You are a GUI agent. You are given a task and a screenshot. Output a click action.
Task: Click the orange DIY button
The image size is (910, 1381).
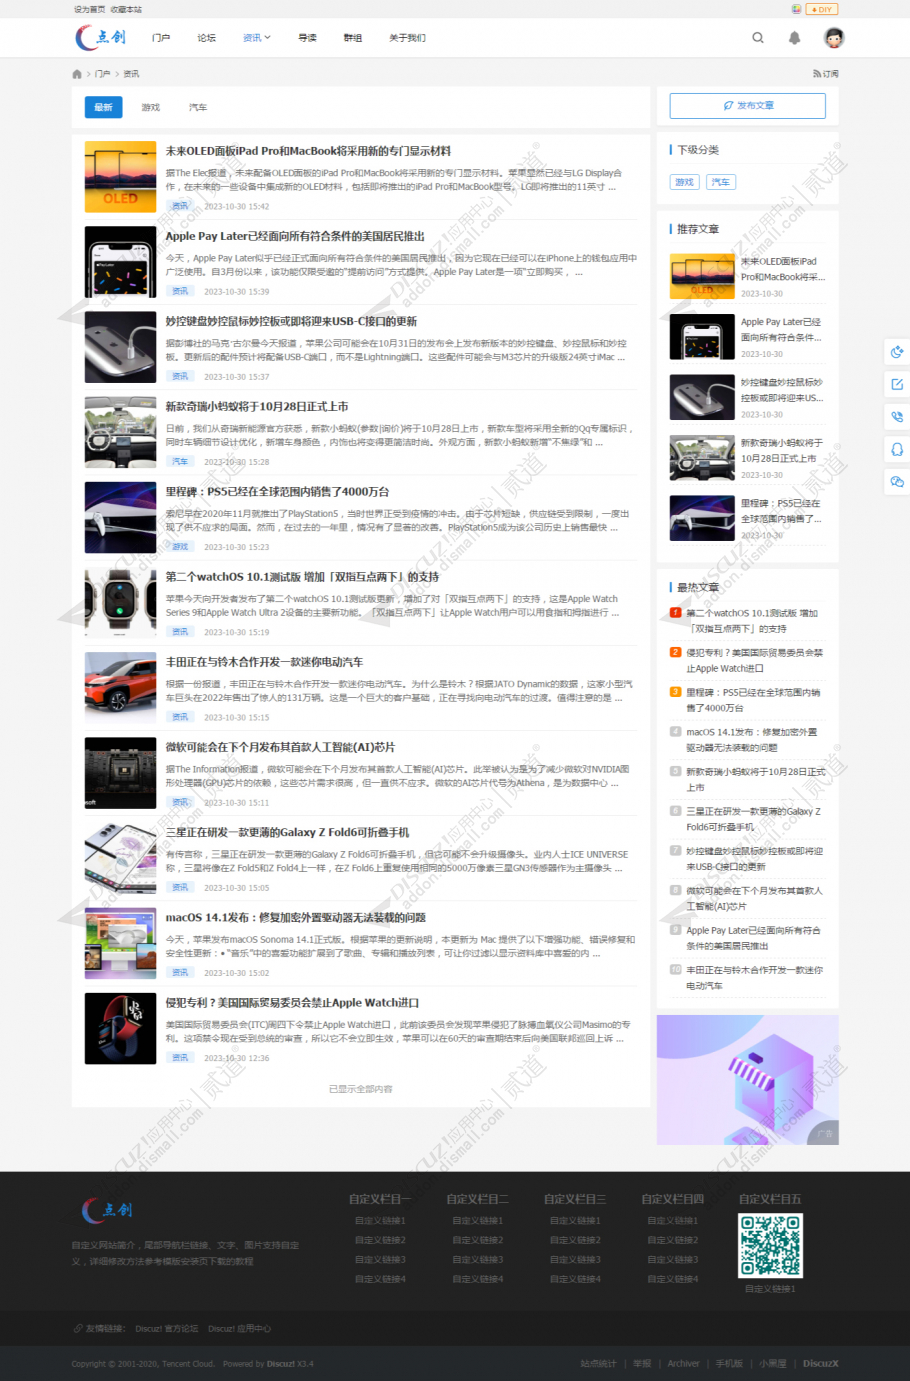822,9
